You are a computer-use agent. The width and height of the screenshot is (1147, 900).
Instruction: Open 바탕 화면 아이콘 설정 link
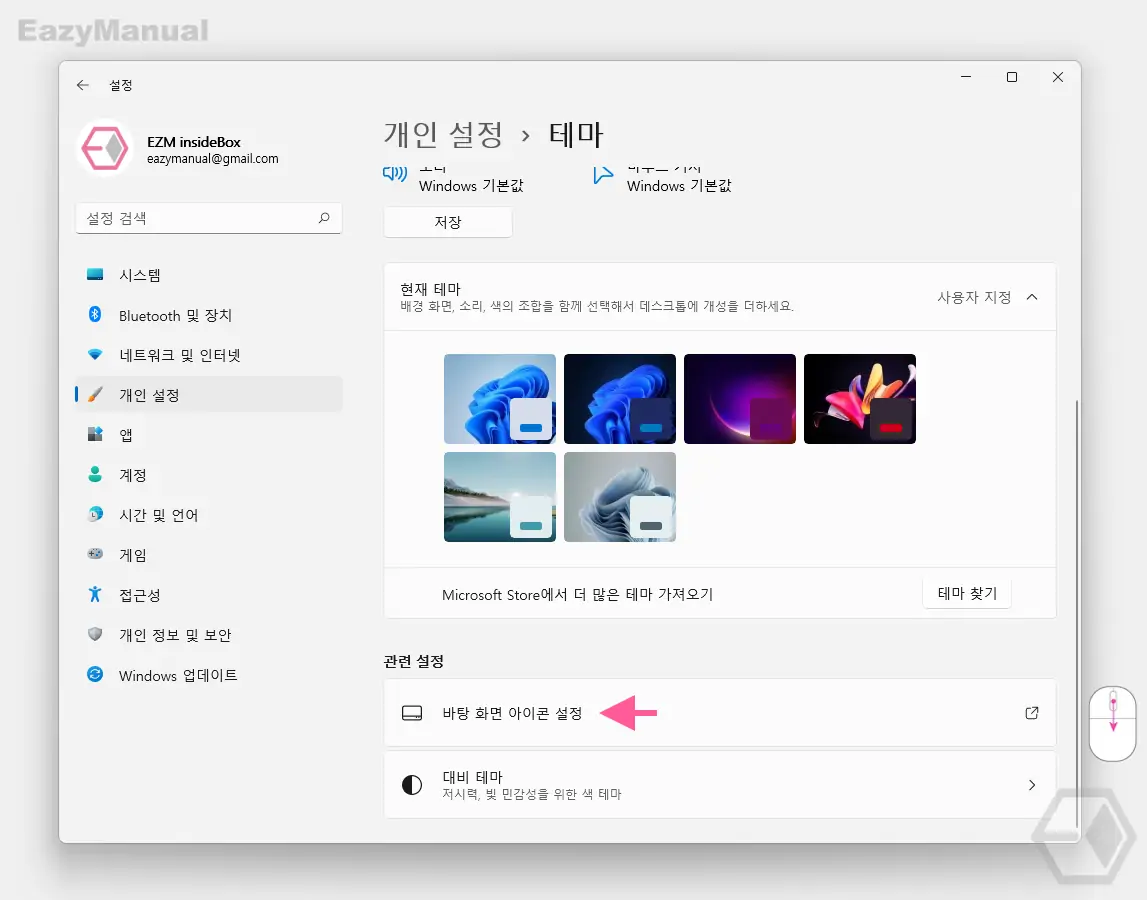click(x=720, y=713)
